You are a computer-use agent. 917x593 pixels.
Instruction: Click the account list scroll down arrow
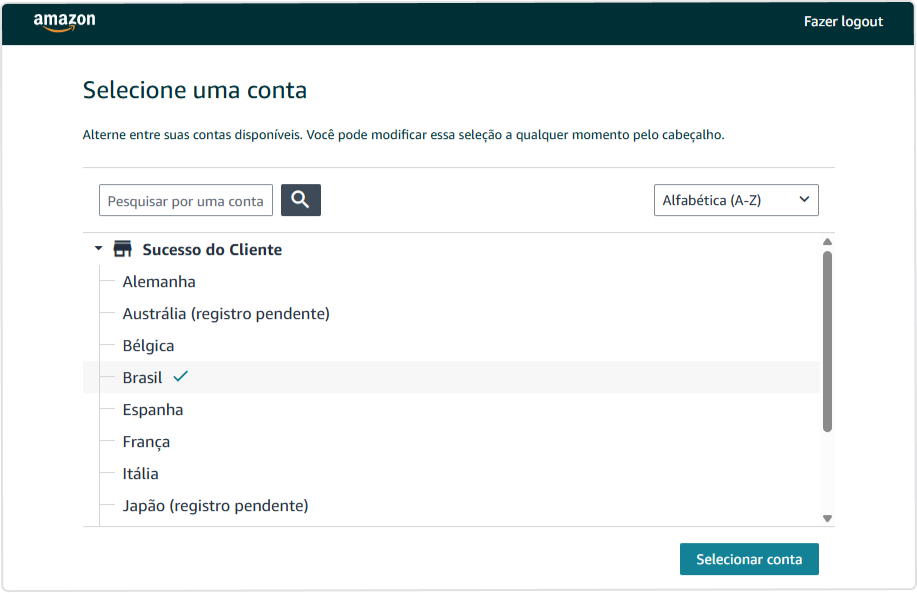(827, 518)
